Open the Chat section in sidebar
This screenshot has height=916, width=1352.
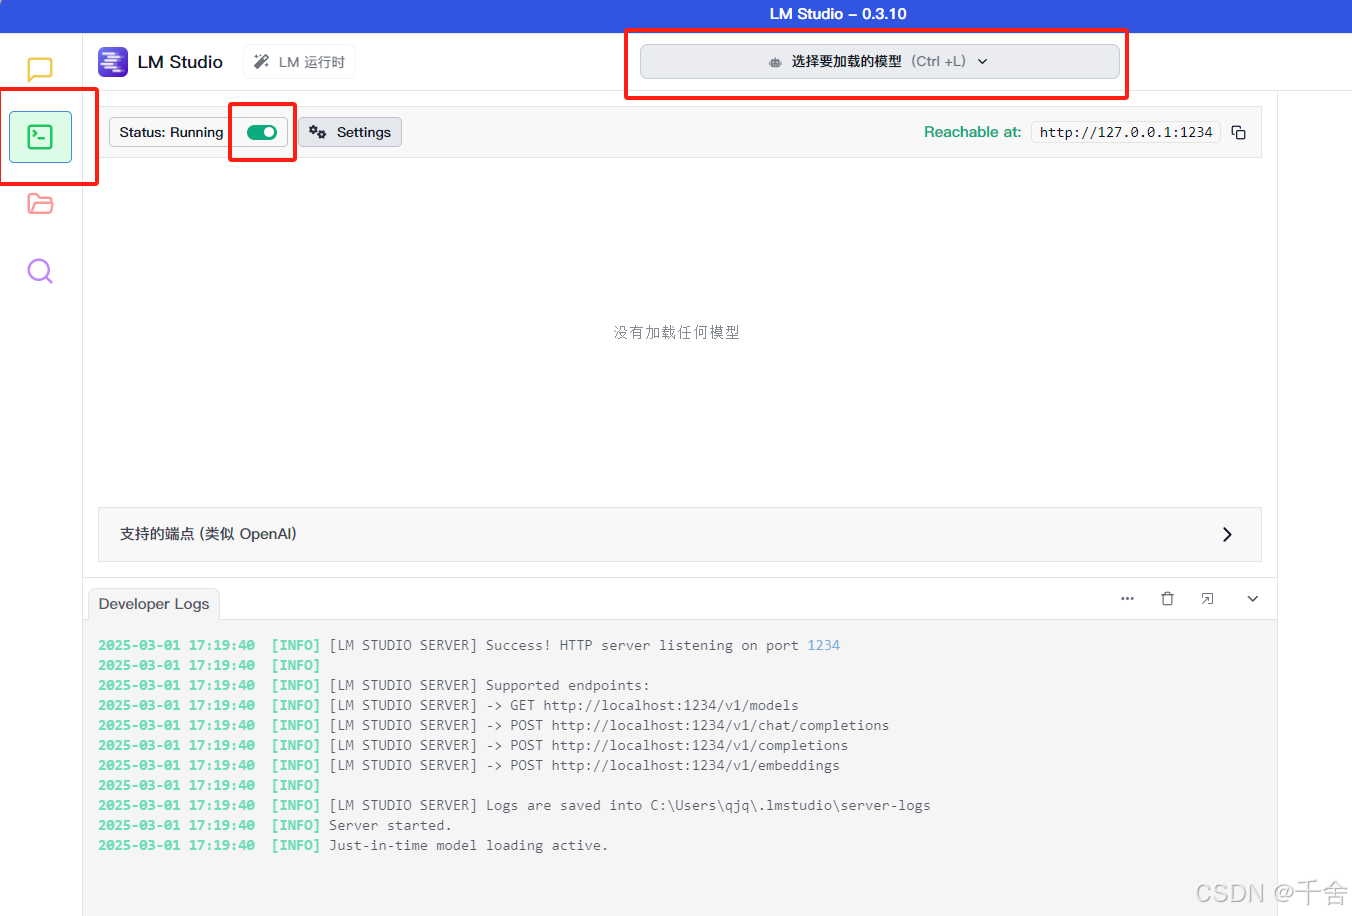coord(40,69)
